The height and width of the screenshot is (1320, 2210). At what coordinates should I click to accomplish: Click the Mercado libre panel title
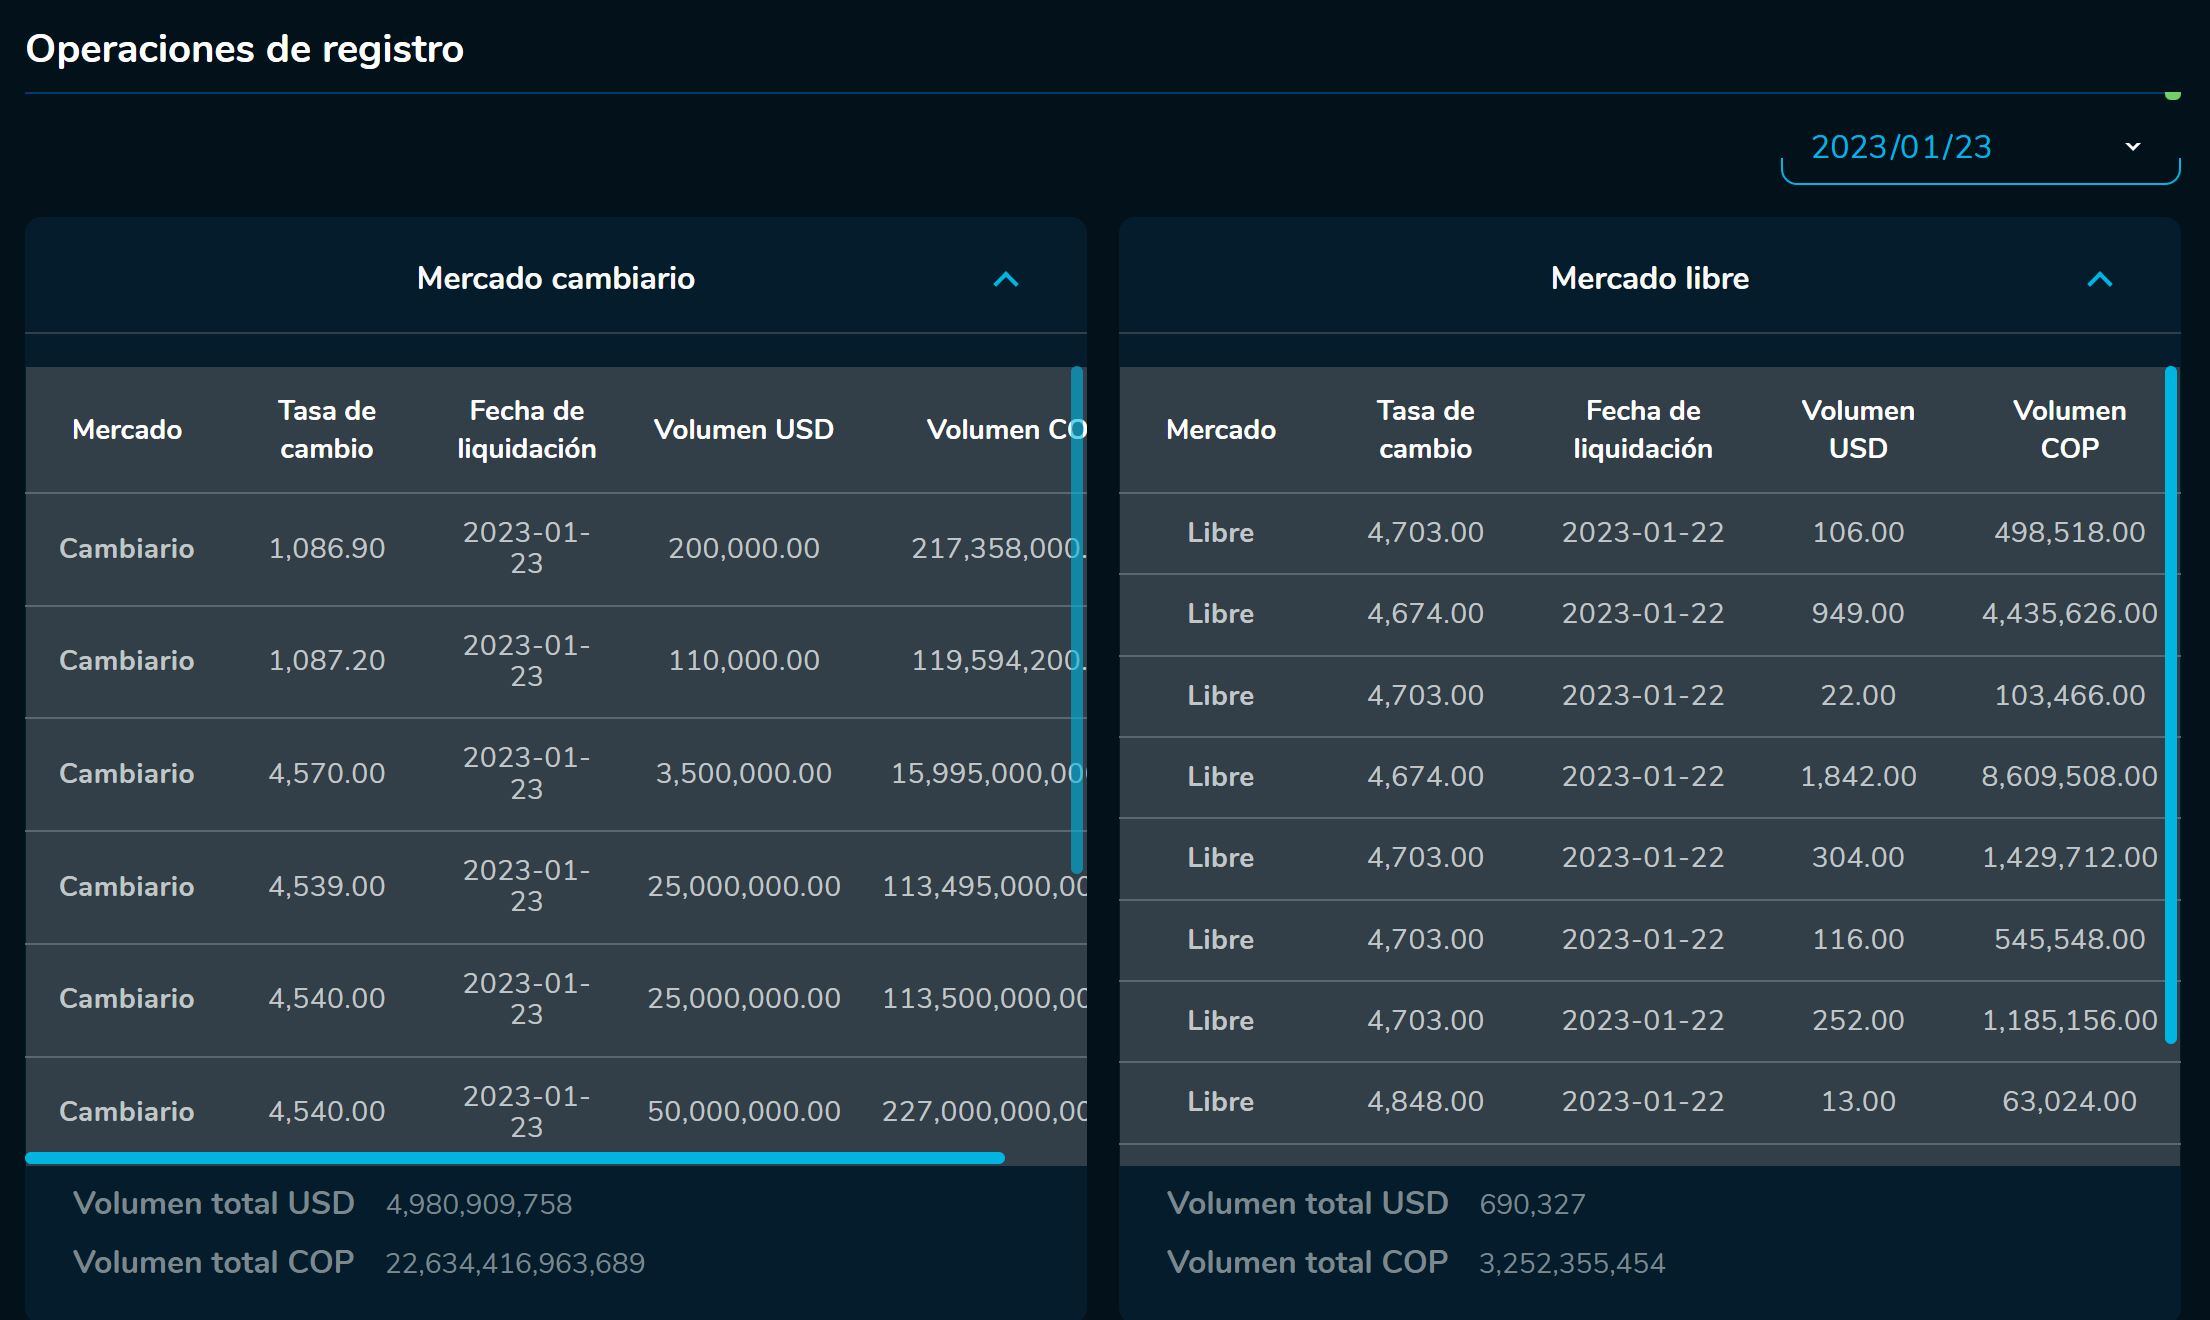pos(1649,278)
